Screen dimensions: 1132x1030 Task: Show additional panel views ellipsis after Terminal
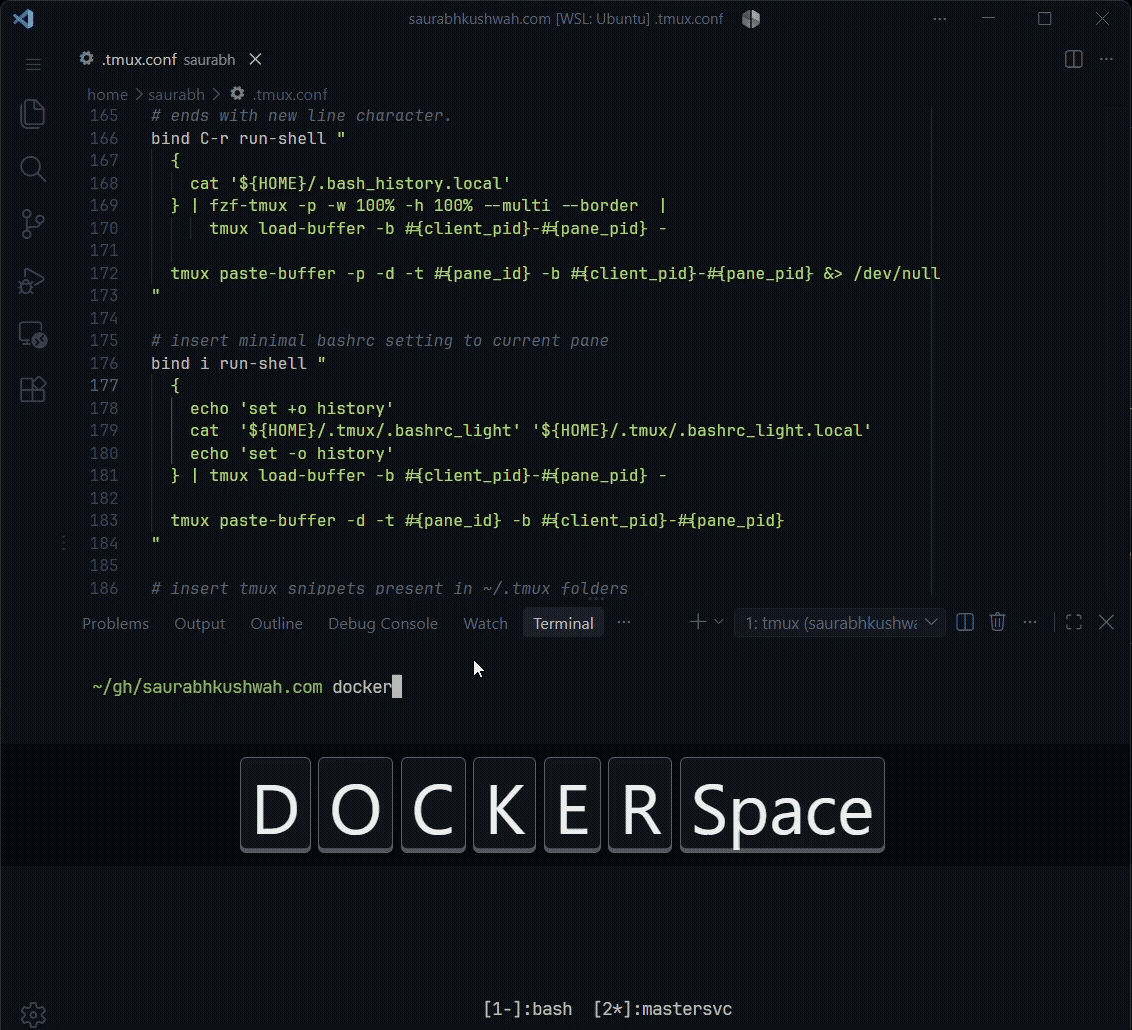(x=624, y=622)
